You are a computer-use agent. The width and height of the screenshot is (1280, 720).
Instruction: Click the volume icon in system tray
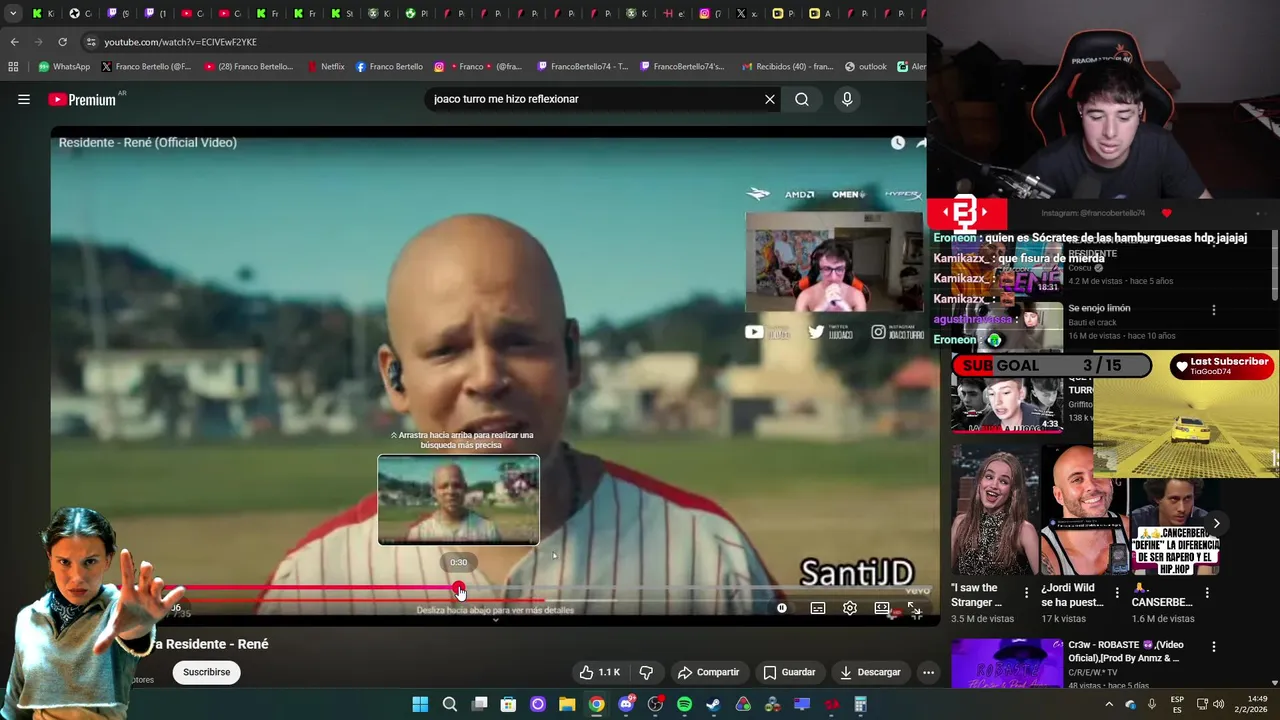[x=1218, y=705]
